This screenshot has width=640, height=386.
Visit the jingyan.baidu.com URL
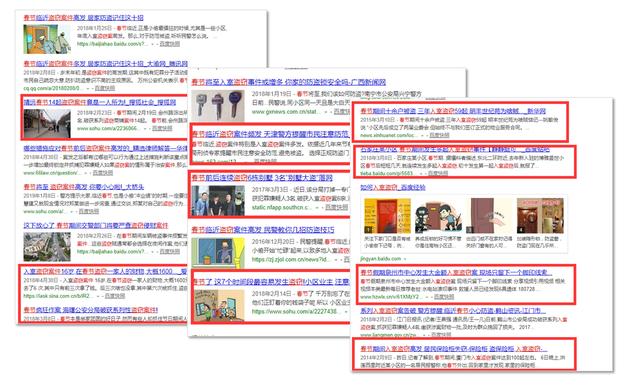point(380,259)
